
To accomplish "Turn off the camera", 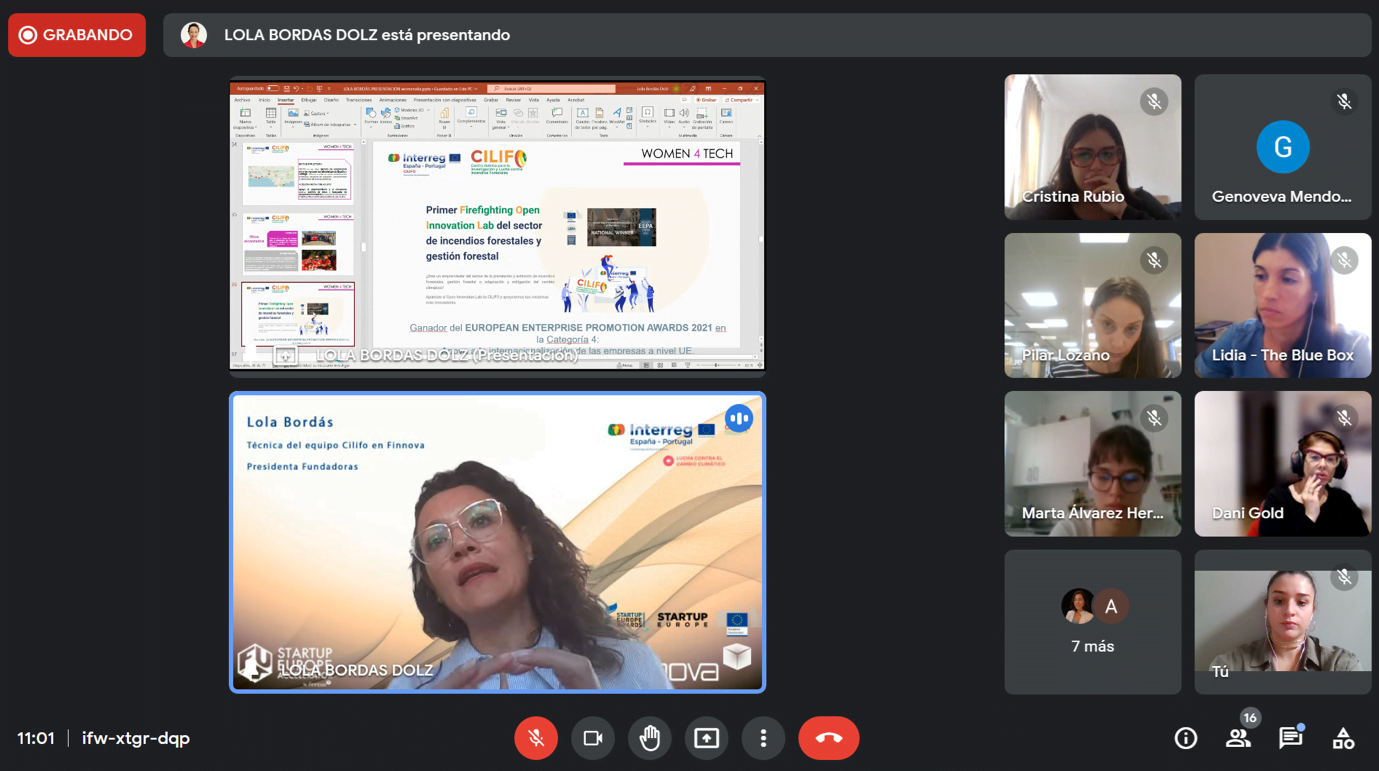I will 593,738.
